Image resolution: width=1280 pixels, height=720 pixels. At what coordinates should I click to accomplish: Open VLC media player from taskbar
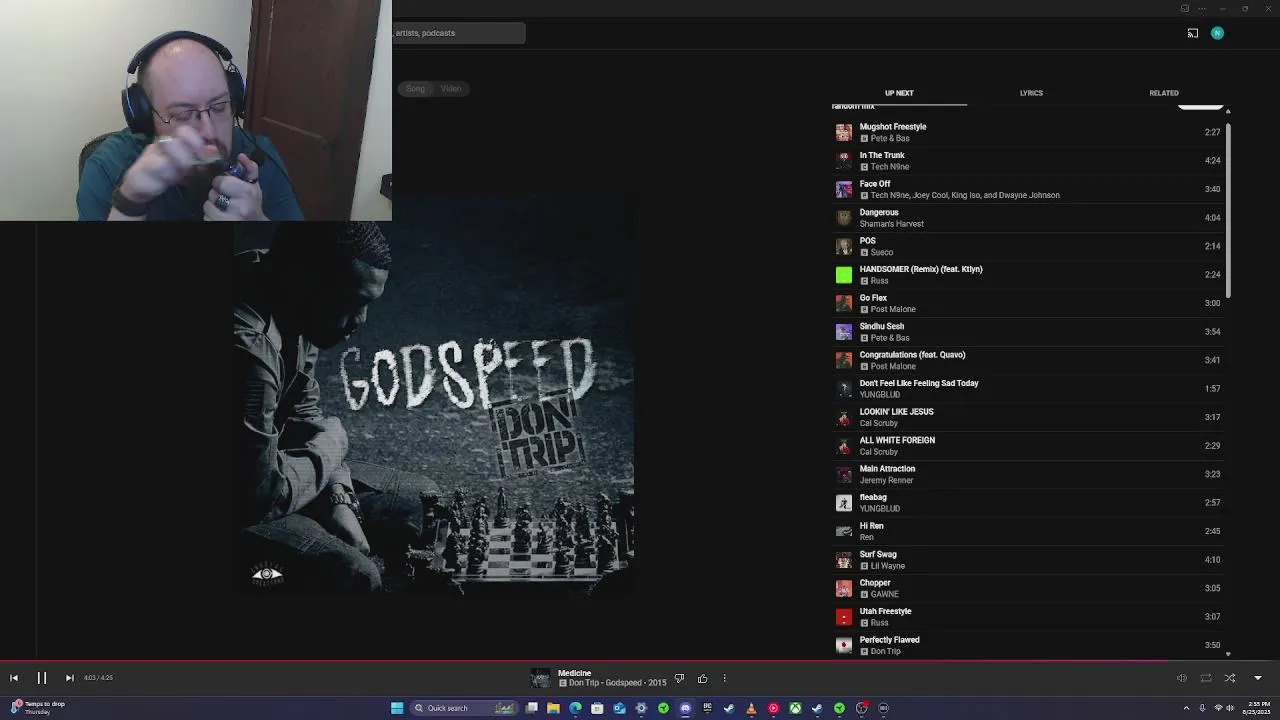(751, 708)
